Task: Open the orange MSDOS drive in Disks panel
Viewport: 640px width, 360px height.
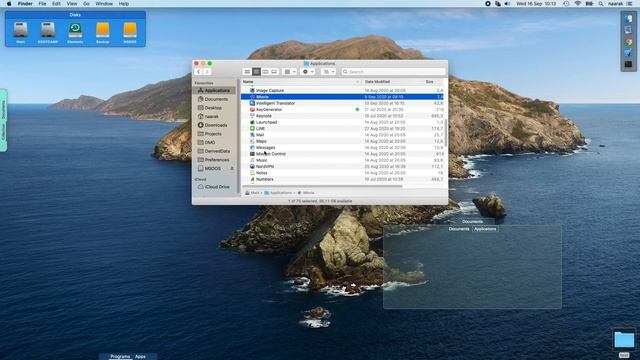Action: (130, 31)
